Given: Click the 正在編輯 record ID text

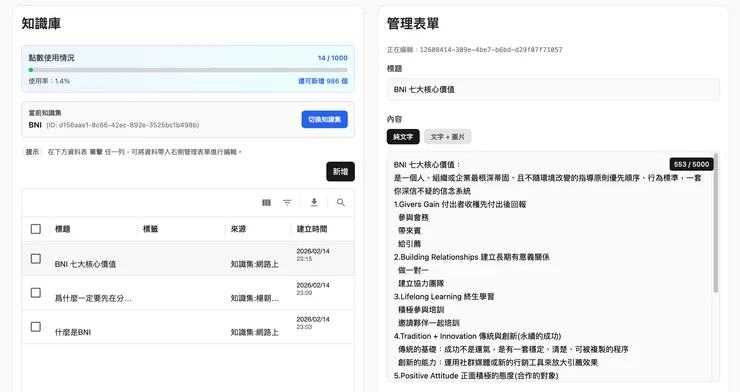Looking at the screenshot, I should pos(475,50).
